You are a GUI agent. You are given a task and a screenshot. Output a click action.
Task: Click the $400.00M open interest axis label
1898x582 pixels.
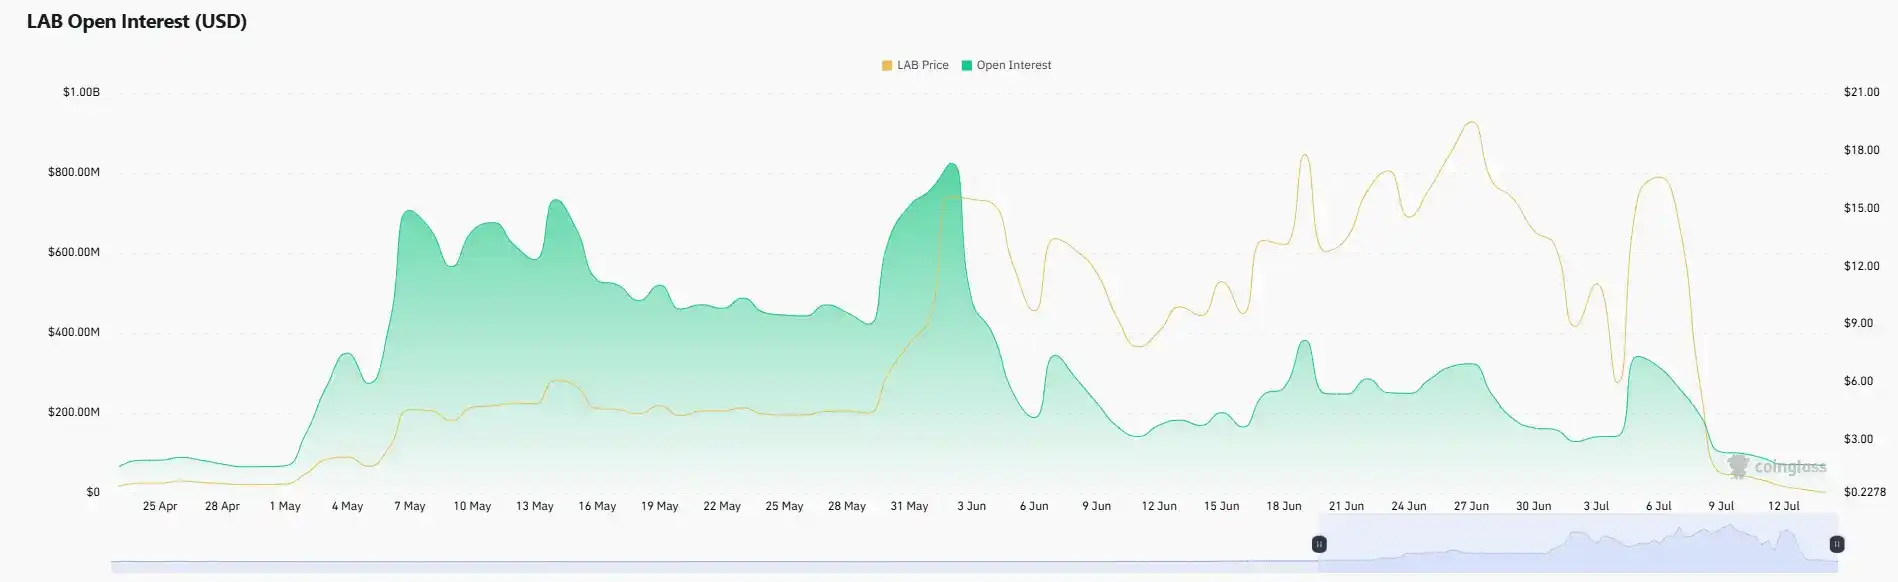click(x=73, y=332)
